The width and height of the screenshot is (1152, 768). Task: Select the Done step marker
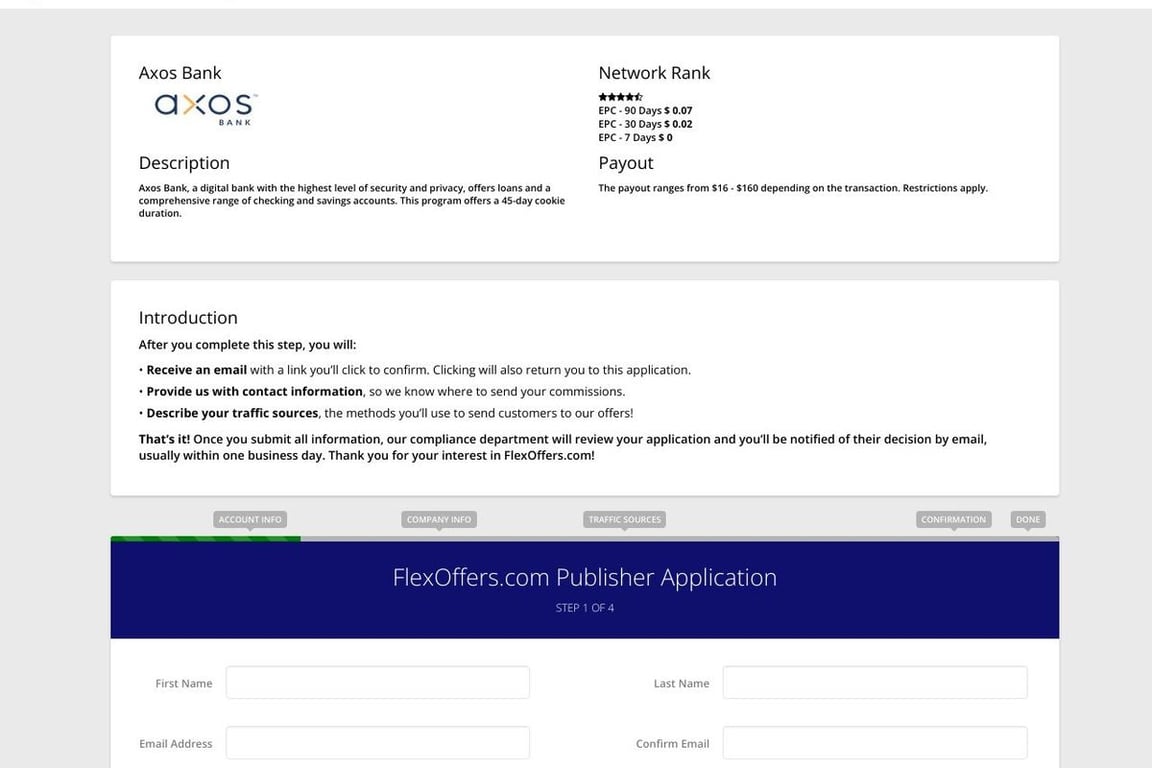click(1029, 518)
